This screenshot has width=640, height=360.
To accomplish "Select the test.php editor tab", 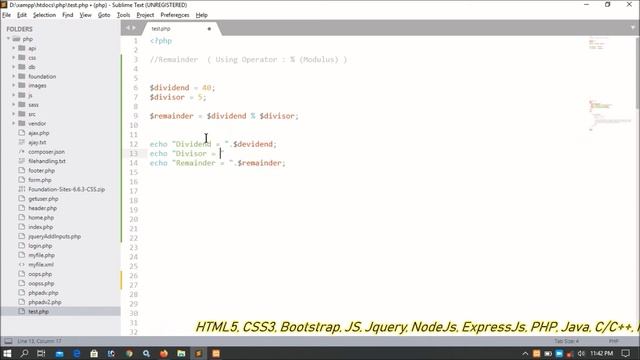I will pyautogui.click(x=180, y=29).
